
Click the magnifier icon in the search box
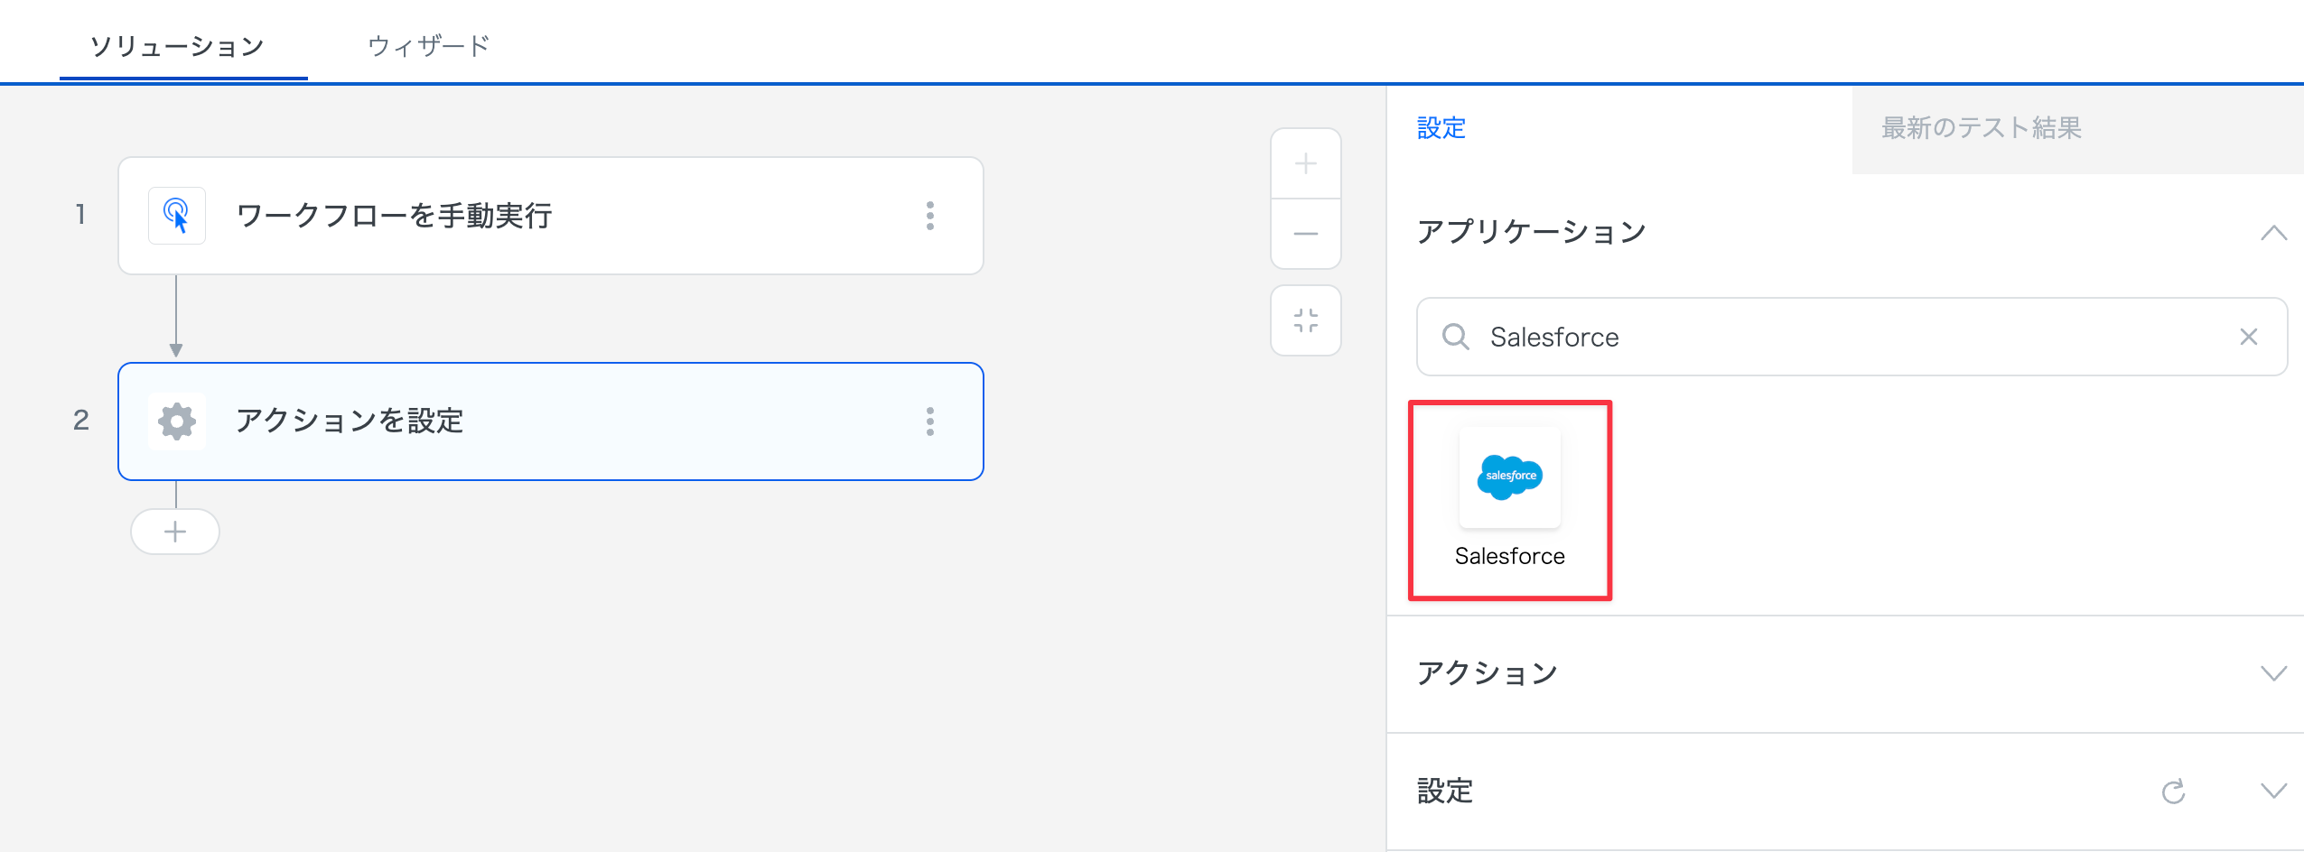(1456, 337)
